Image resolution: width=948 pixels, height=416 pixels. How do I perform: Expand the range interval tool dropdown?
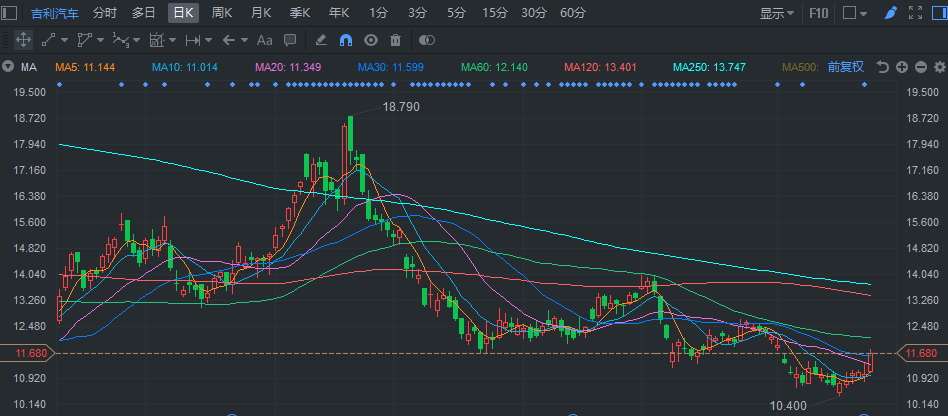point(209,41)
